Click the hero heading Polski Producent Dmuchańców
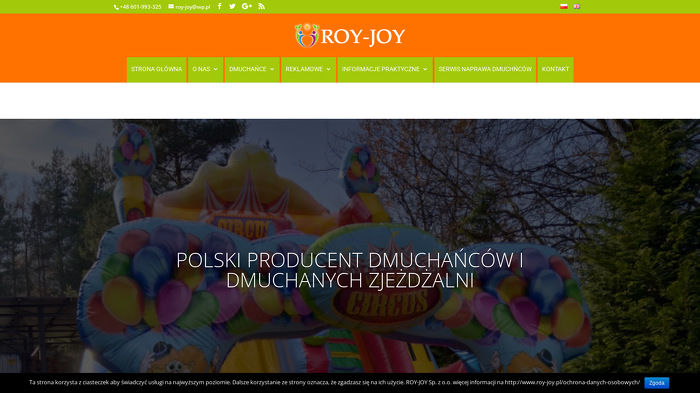The height and width of the screenshot is (393, 700). click(x=350, y=270)
